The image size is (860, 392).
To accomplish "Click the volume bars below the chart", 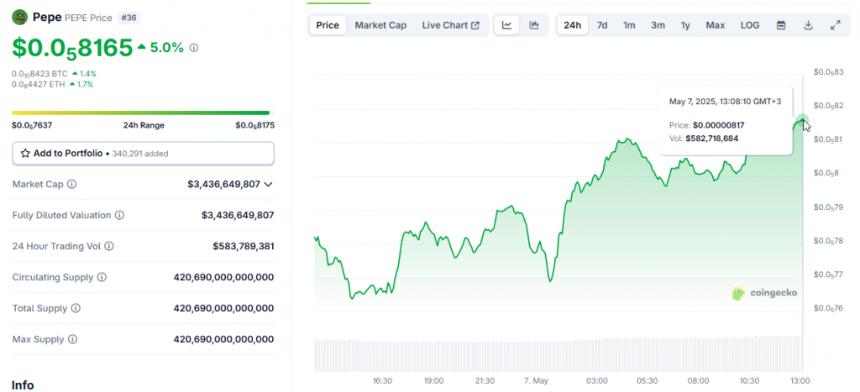I will 558,355.
